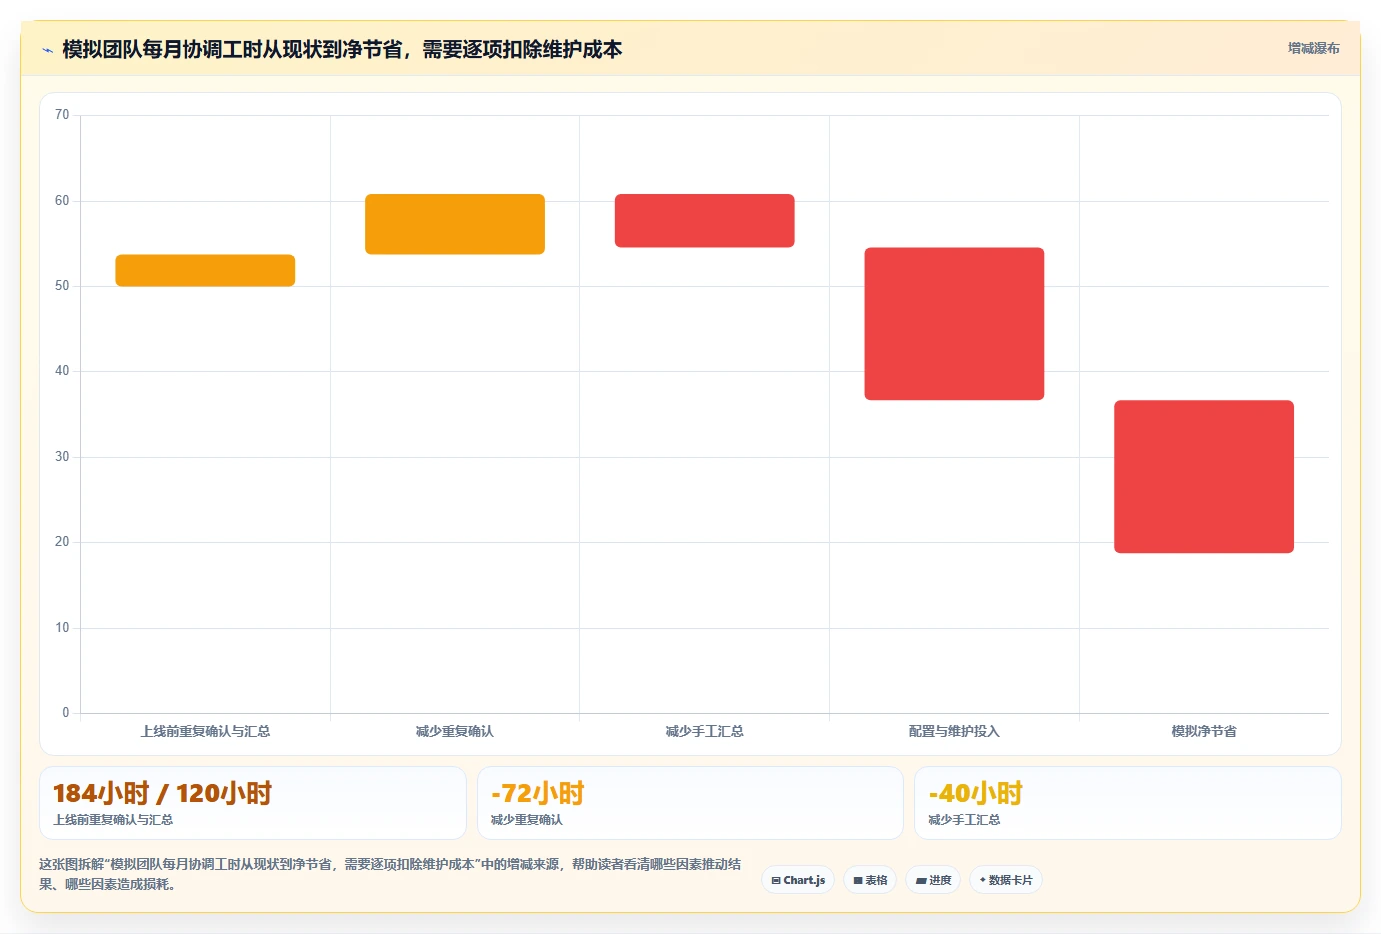Click the caption 上线前重复确认与汇总 under 184小时

pyautogui.click(x=113, y=820)
